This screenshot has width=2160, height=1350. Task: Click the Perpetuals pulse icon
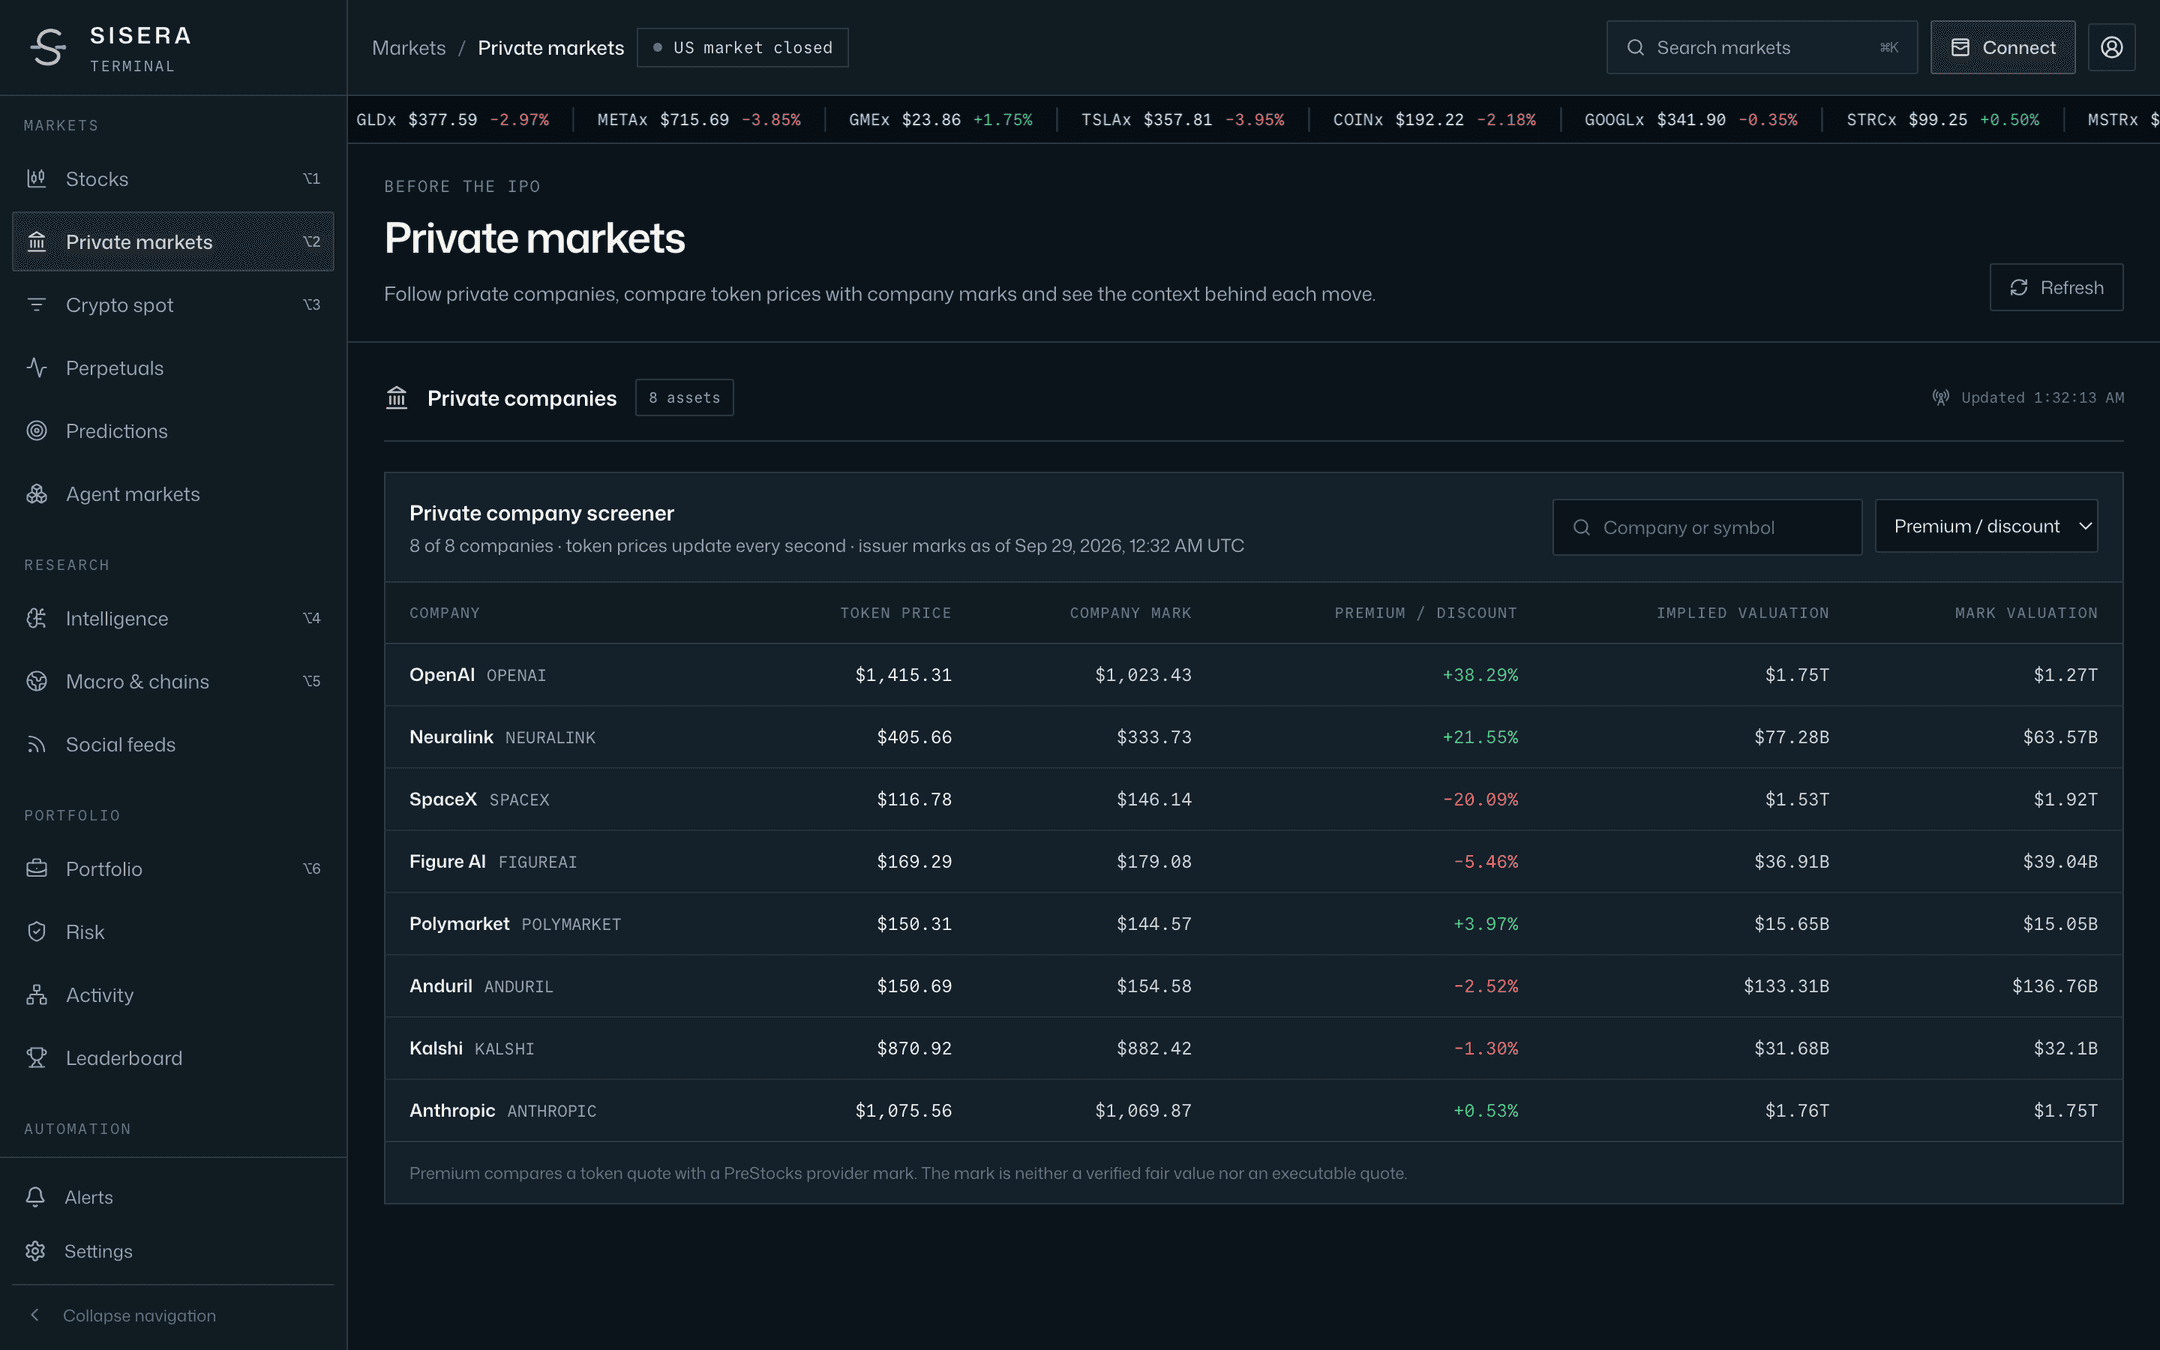(37, 368)
